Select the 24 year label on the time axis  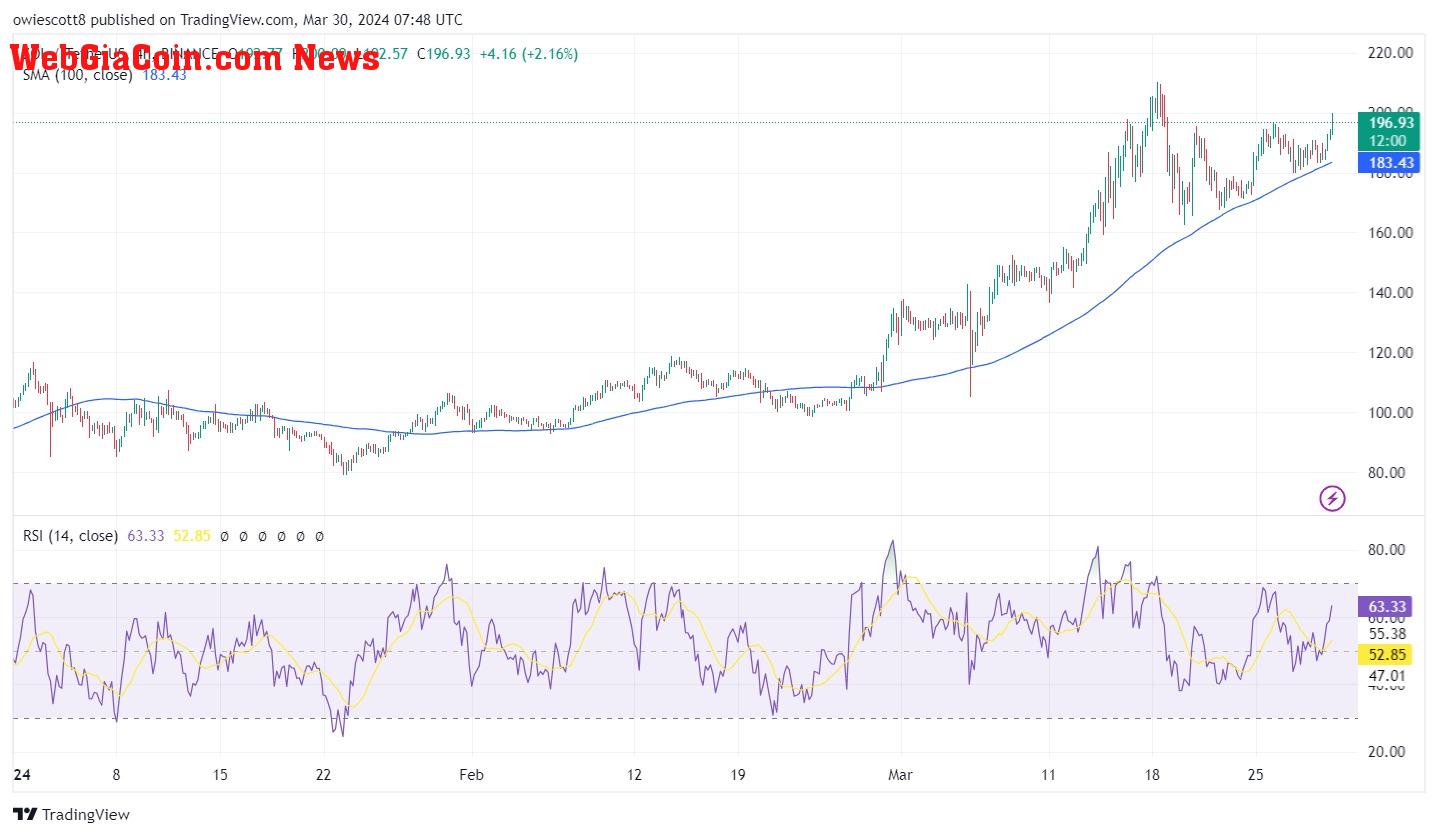[x=22, y=775]
